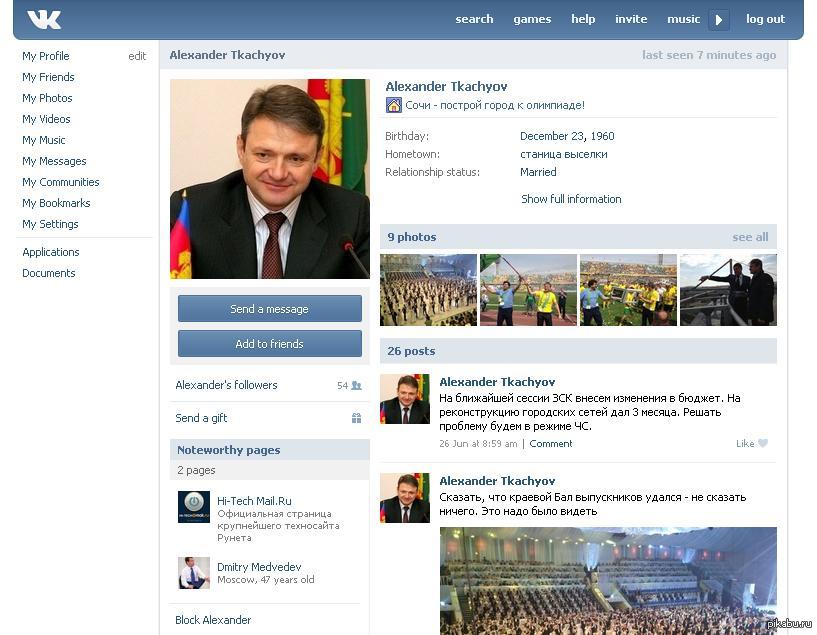Screen dimensions: 817x635
Task: Open the Hi-Tech Mail.Ru page avatar
Action: tap(194, 507)
